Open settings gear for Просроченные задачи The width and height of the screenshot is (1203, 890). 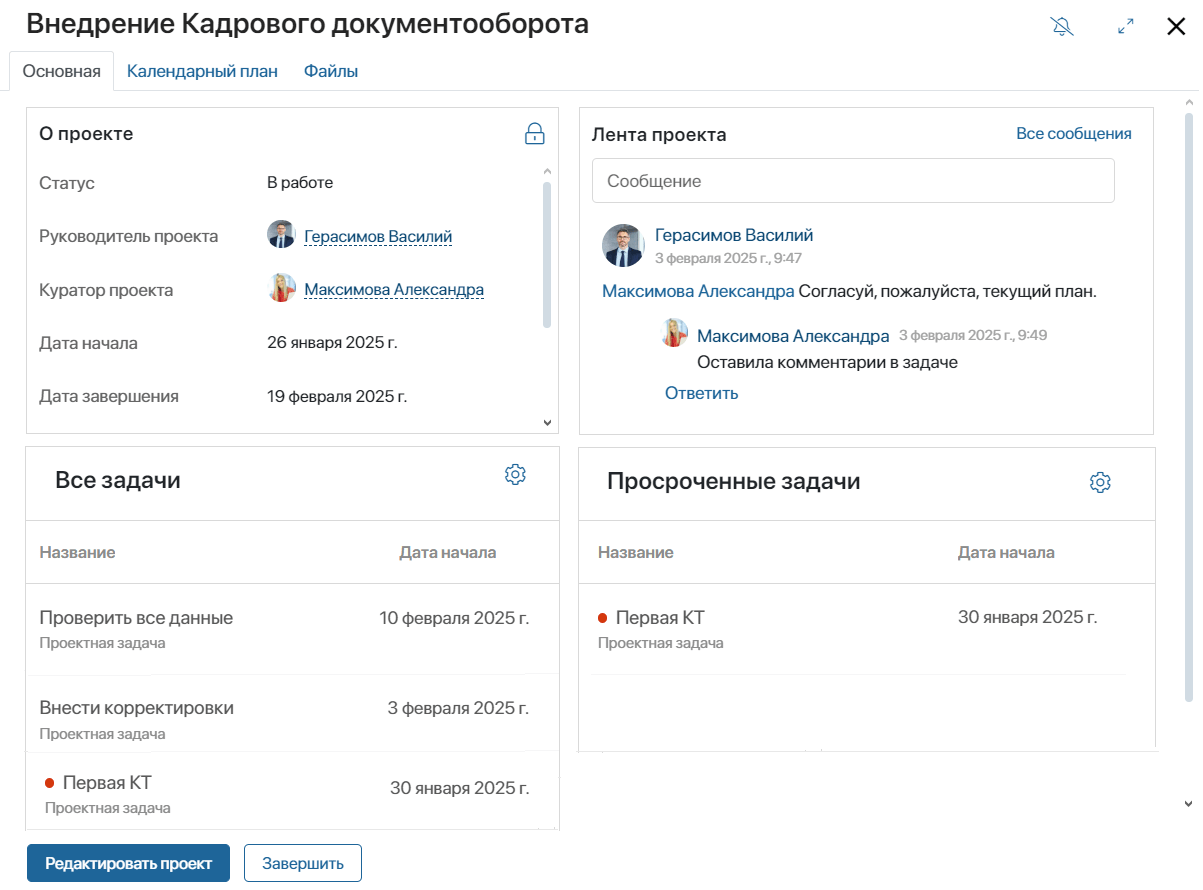tap(1100, 483)
